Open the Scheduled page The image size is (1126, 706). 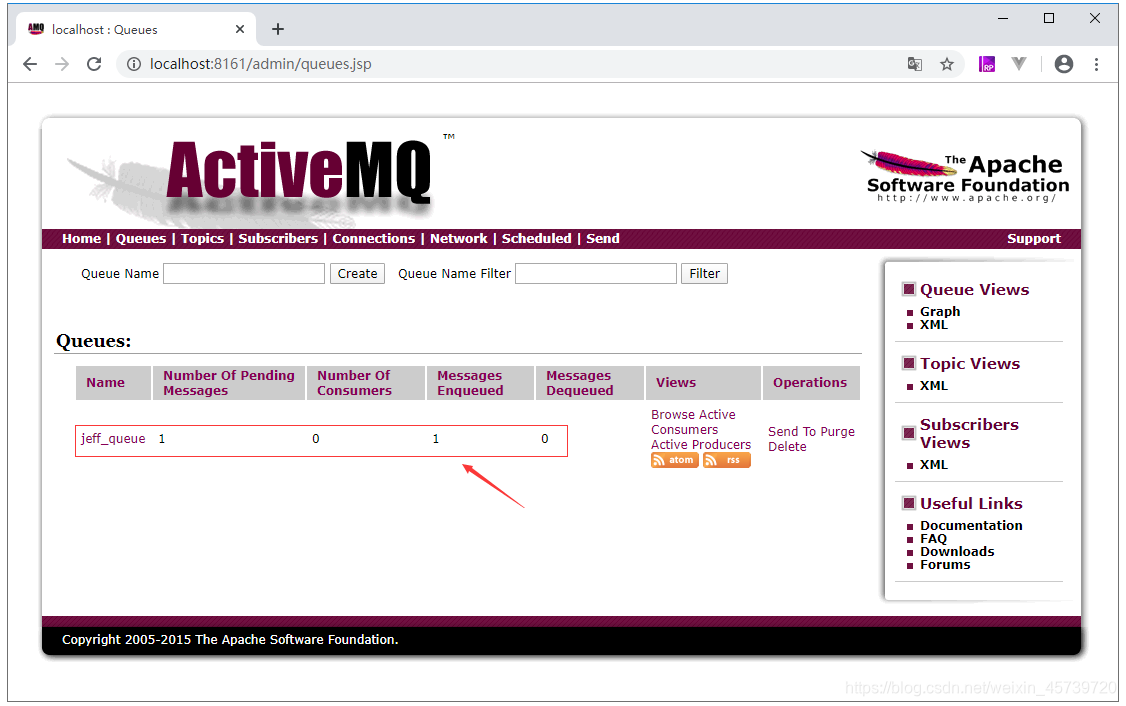click(536, 238)
